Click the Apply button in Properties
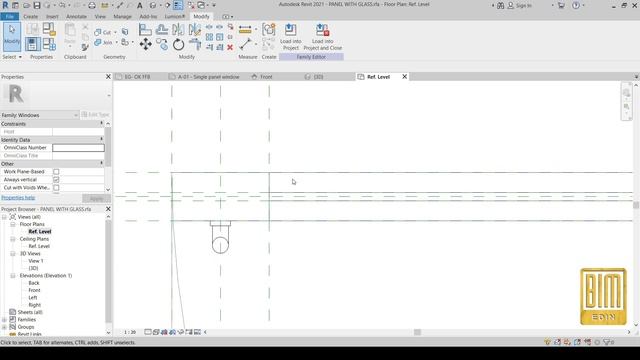Screen dimensions: 640x360 [x=96, y=198]
